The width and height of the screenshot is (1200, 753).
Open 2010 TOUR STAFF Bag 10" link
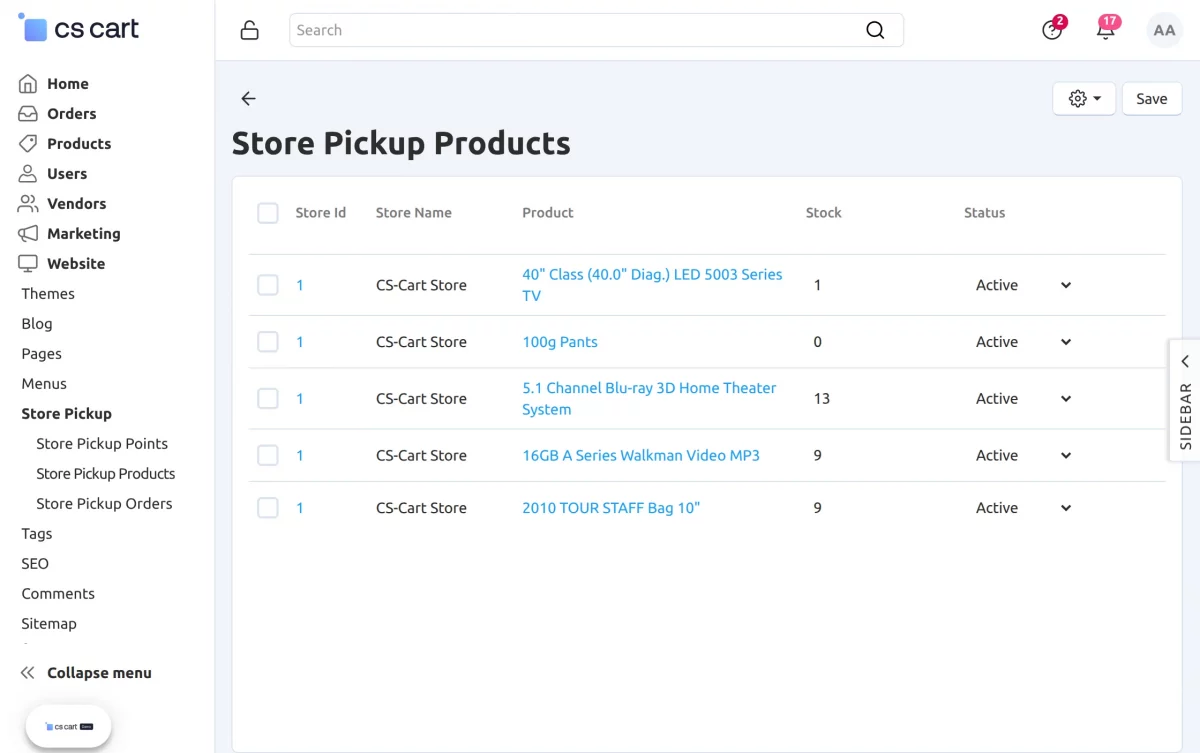tap(611, 508)
